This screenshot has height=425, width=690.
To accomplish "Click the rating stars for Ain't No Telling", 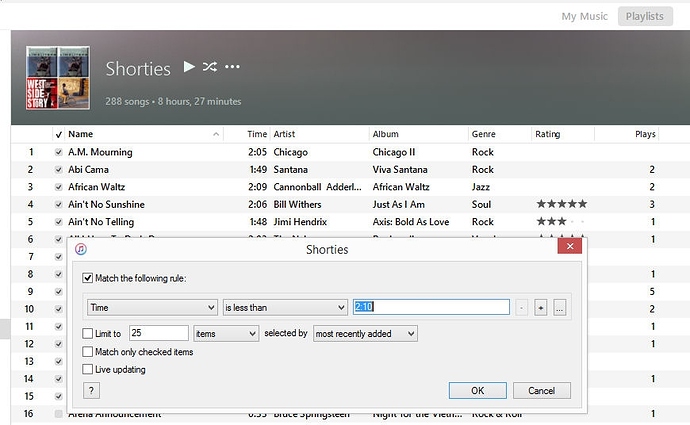I will 561,222.
